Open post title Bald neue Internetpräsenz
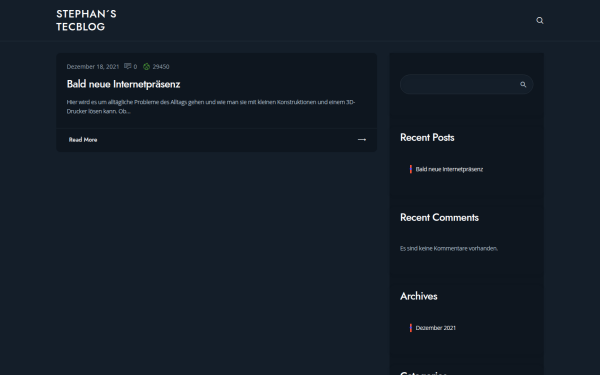The height and width of the screenshot is (375, 600). (x=123, y=84)
